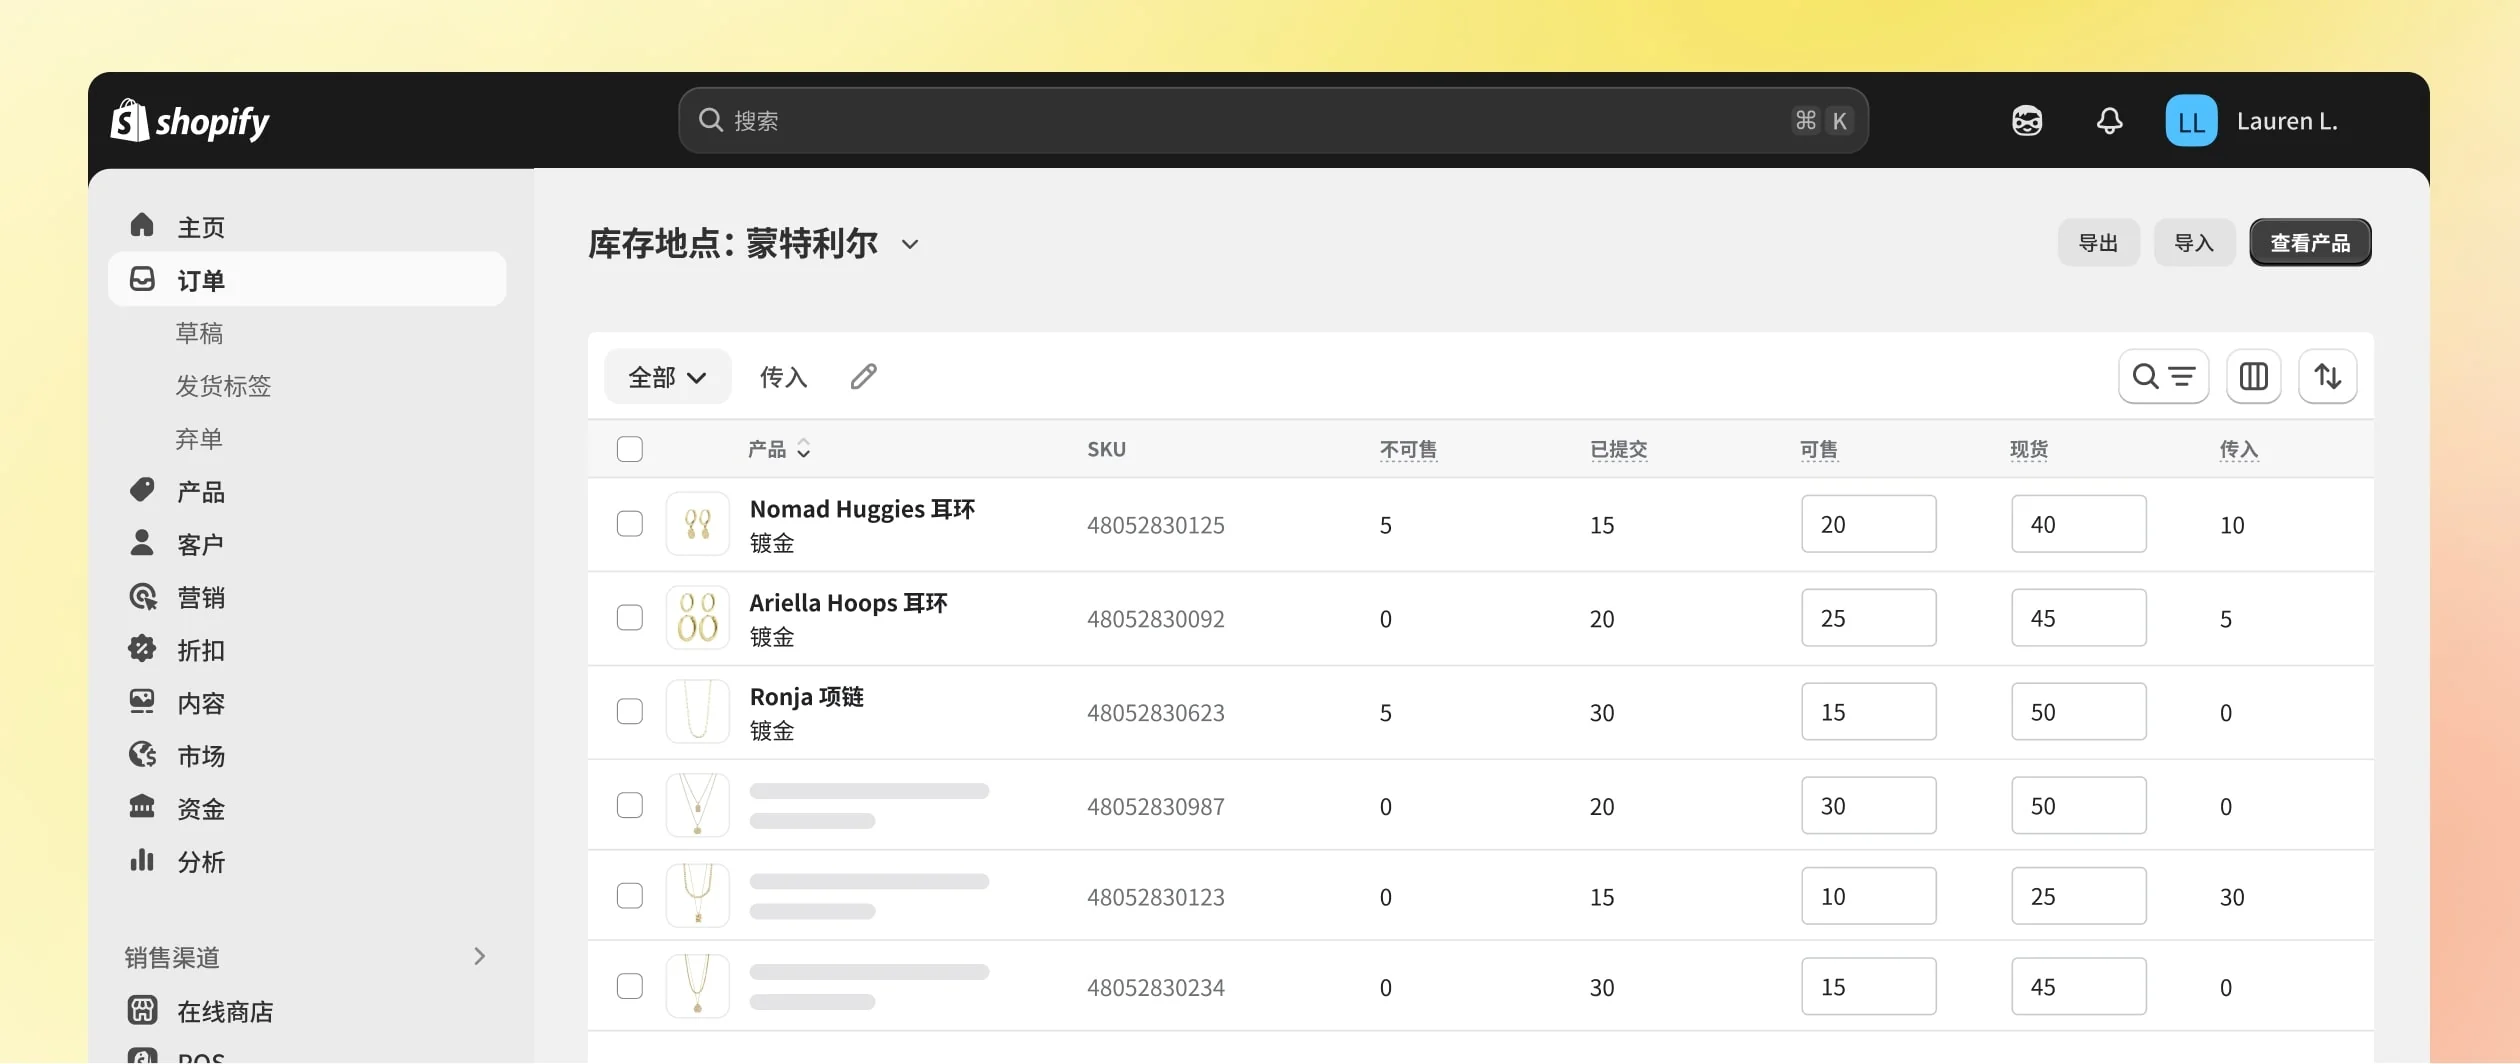Image resolution: width=2520 pixels, height=1064 pixels.
Task: Click the 查看产品 button
Action: click(2310, 242)
